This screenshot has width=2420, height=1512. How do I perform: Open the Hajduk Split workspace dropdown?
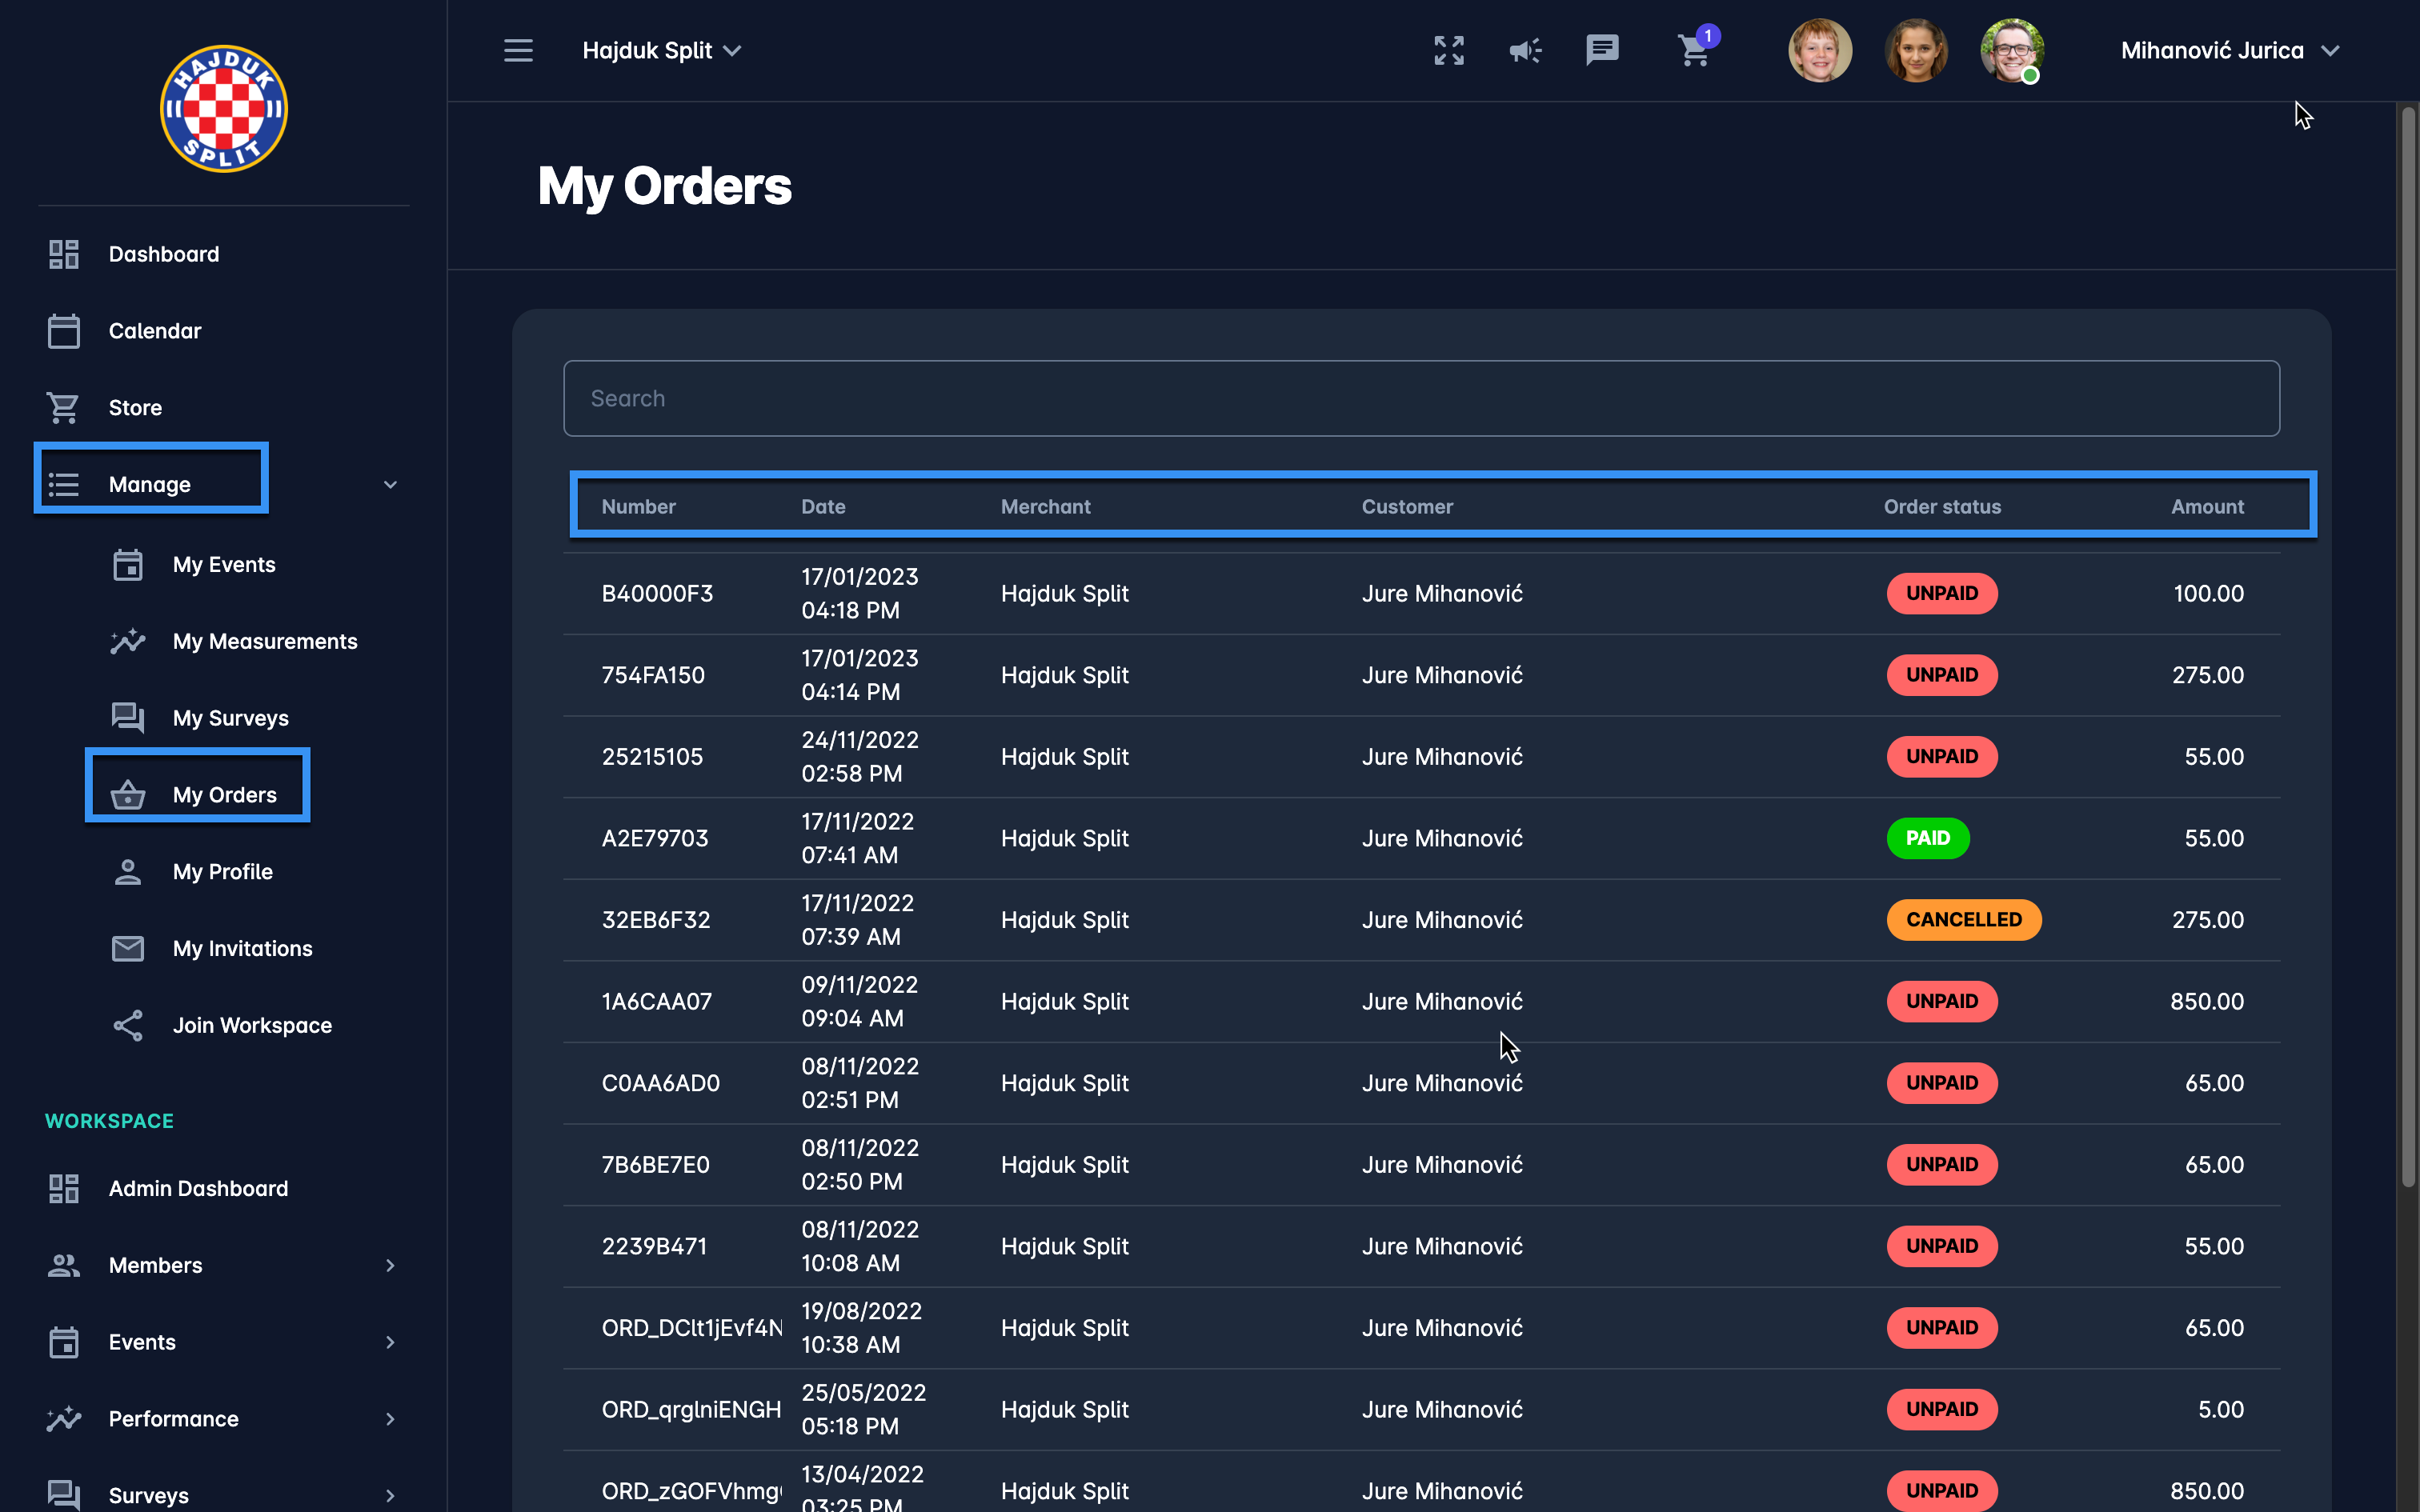coord(661,50)
